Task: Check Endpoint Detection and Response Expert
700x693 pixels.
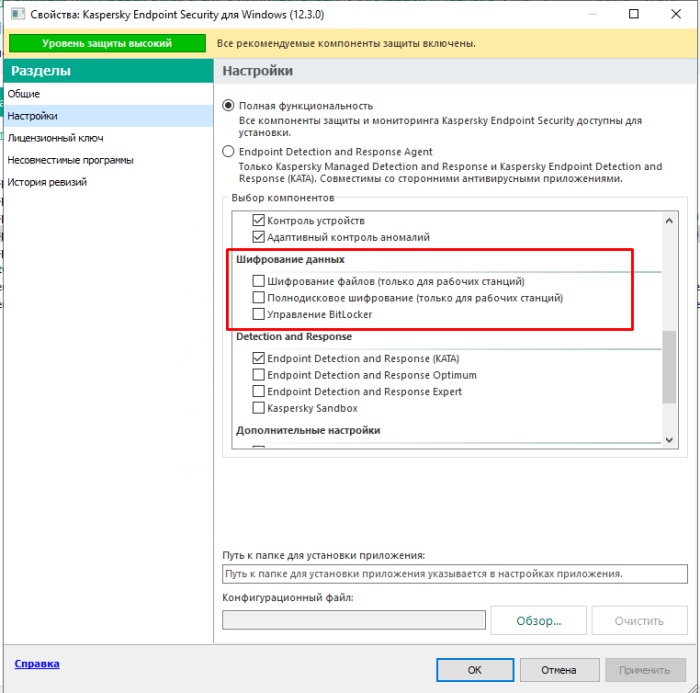Action: (x=258, y=391)
